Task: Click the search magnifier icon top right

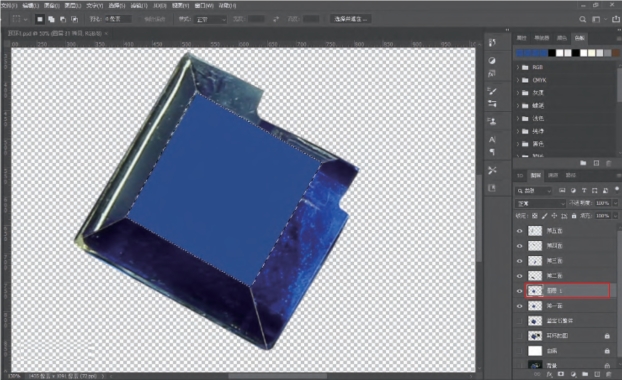Action: (x=582, y=19)
